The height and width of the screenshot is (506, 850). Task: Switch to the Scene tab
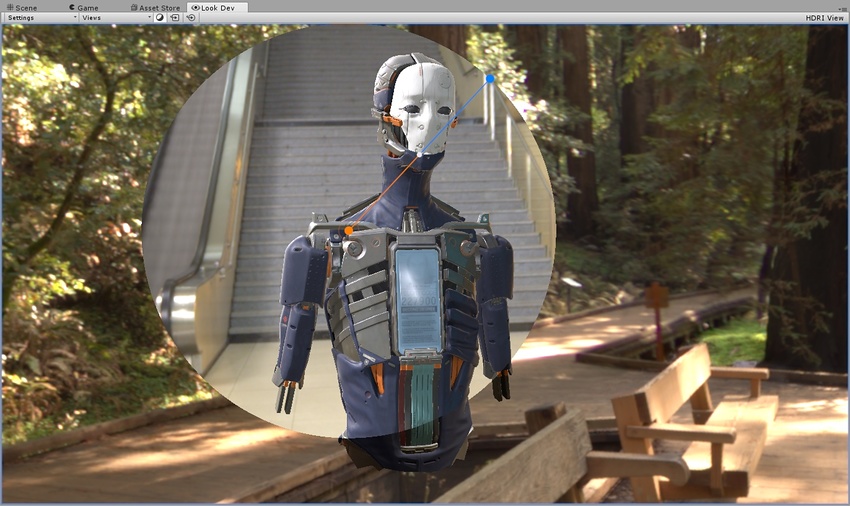(x=22, y=7)
